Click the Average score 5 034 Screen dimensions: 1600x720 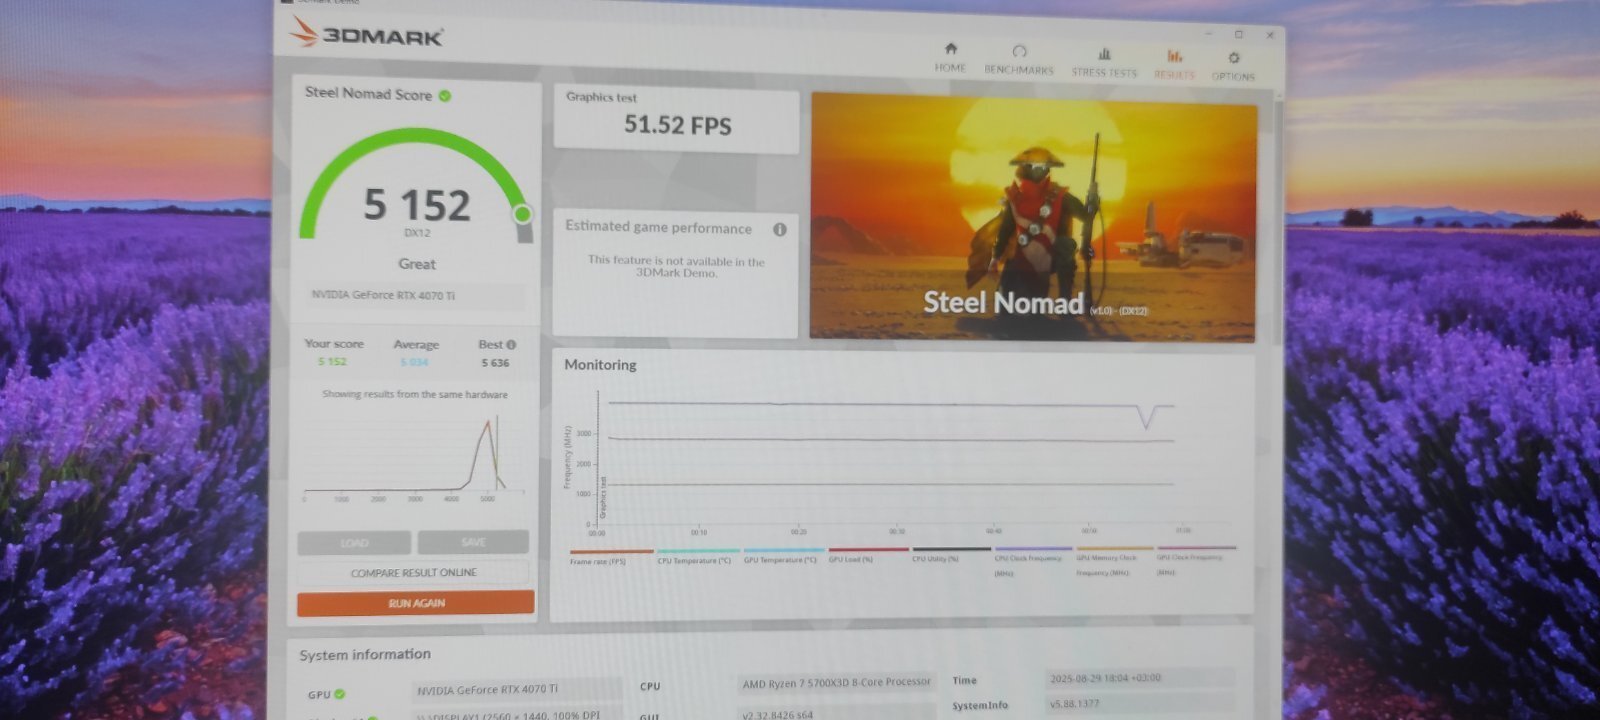point(414,362)
